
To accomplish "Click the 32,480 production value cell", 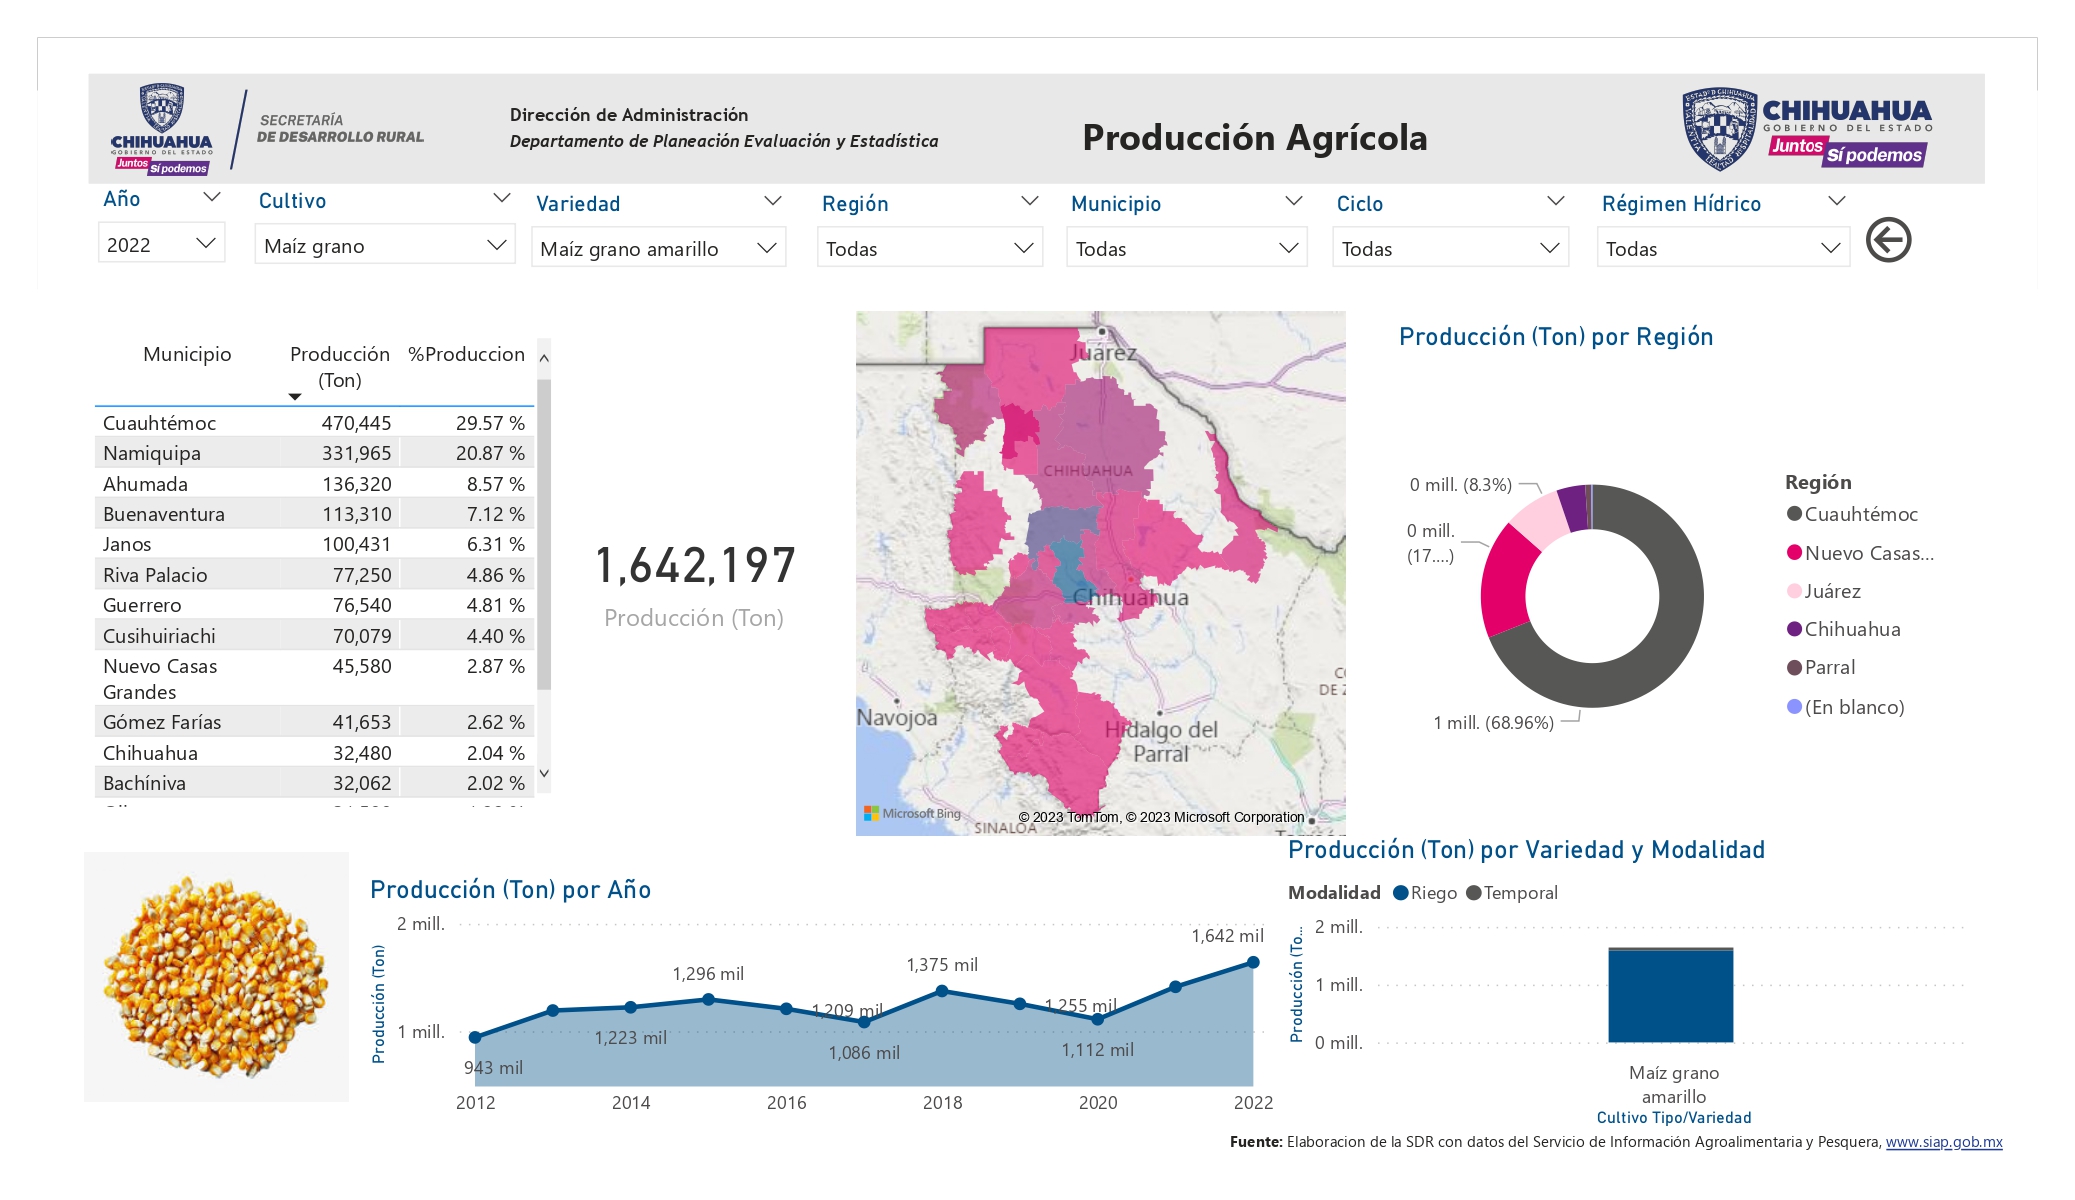I will click(362, 753).
